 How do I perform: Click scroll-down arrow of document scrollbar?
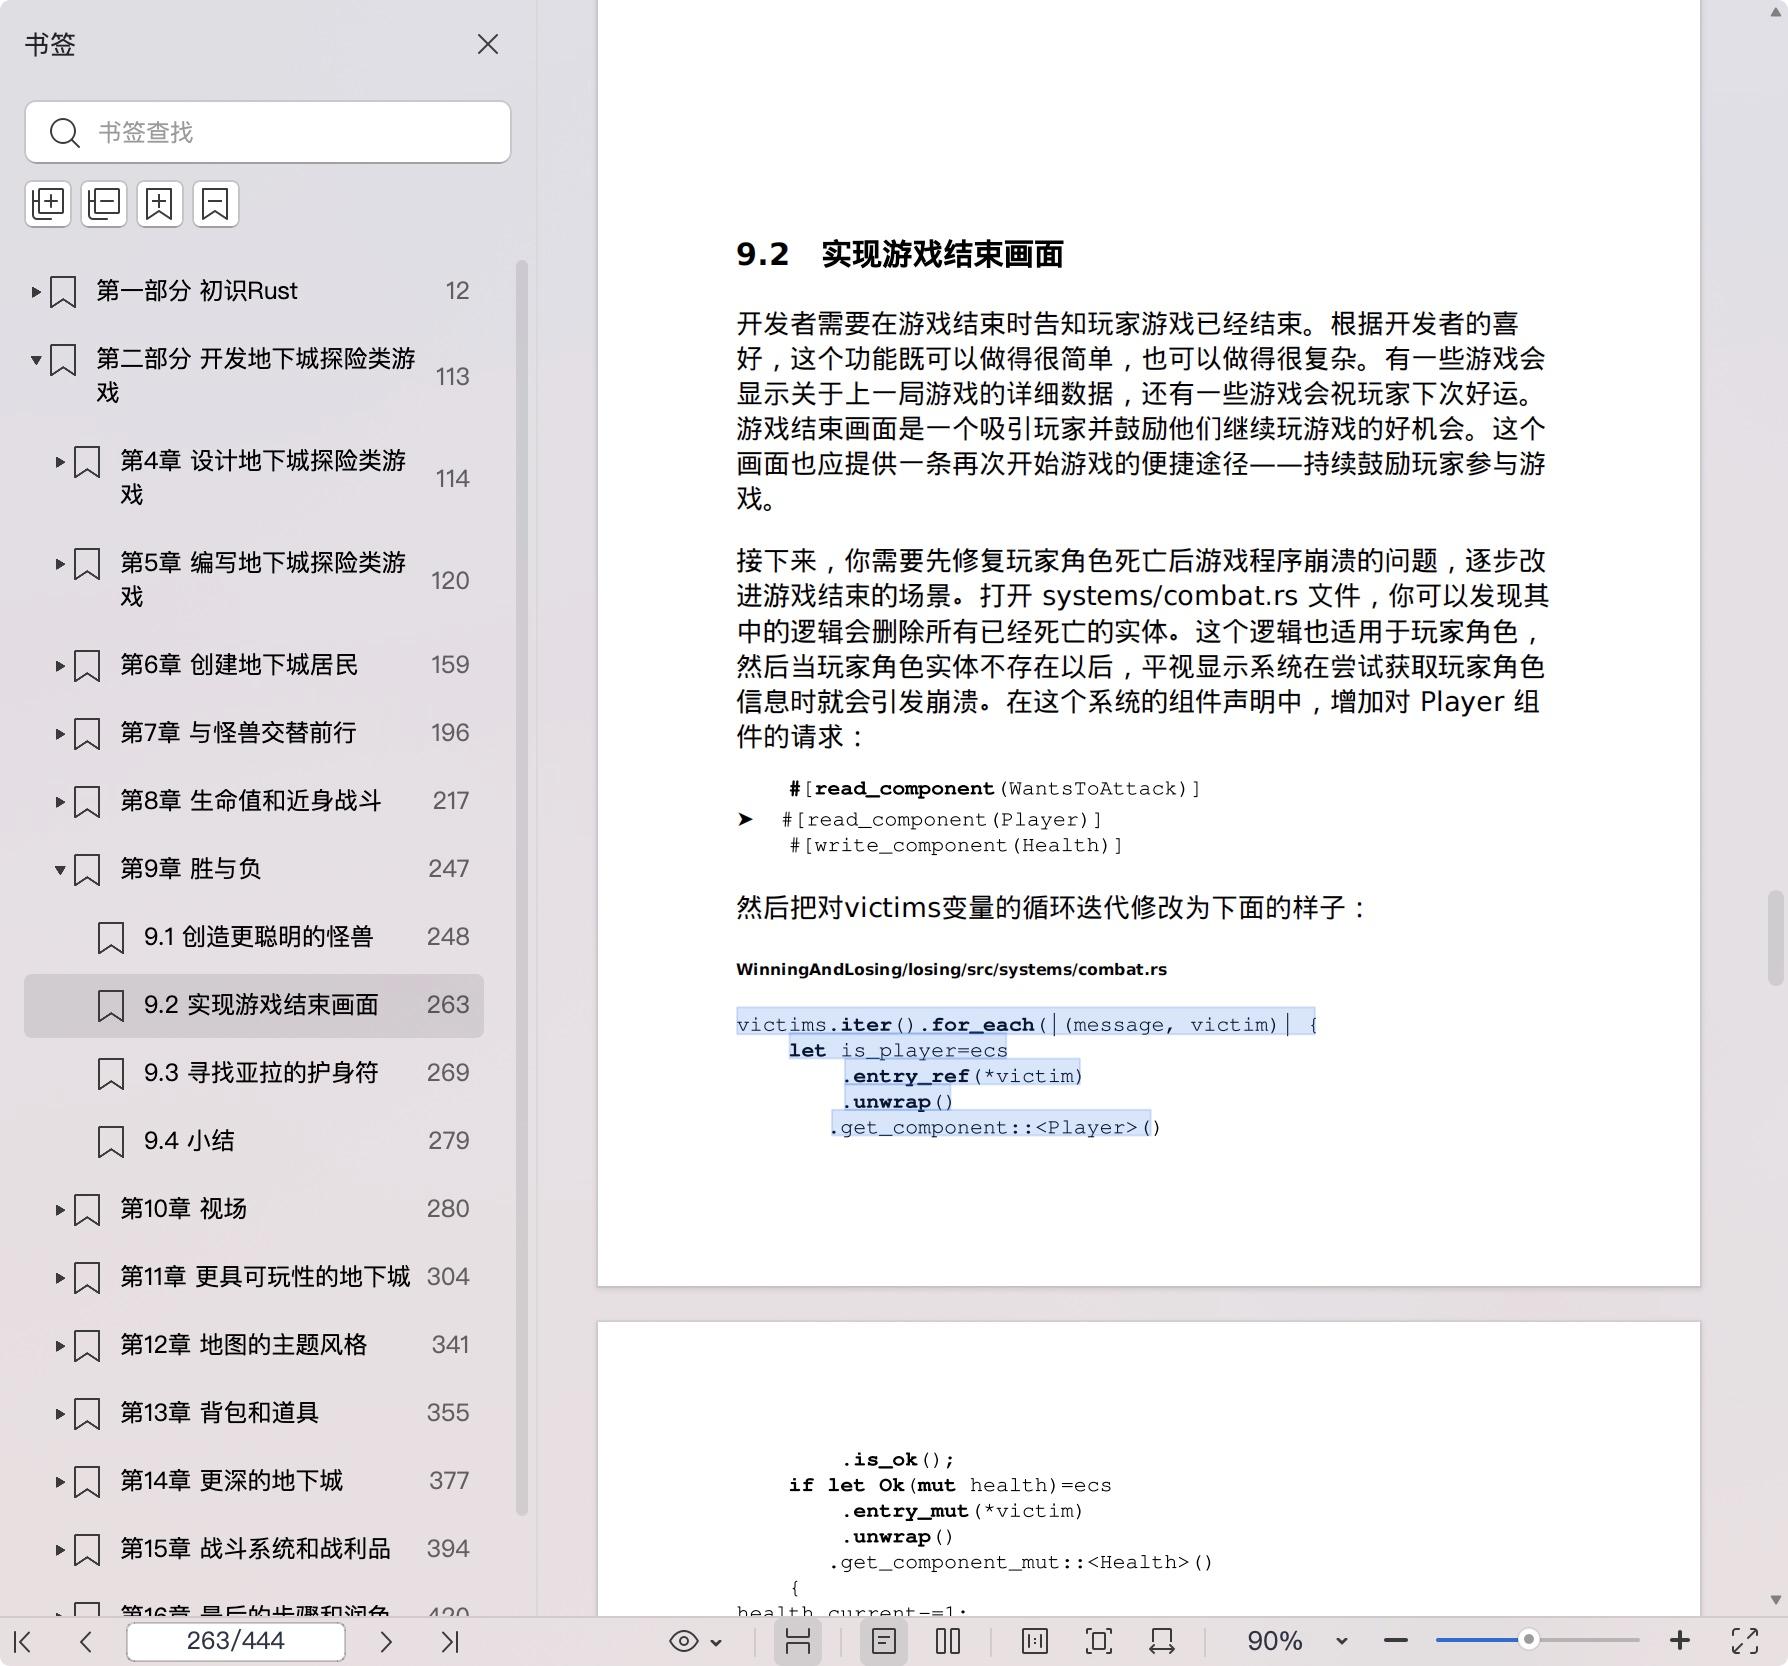coord(1776,1600)
